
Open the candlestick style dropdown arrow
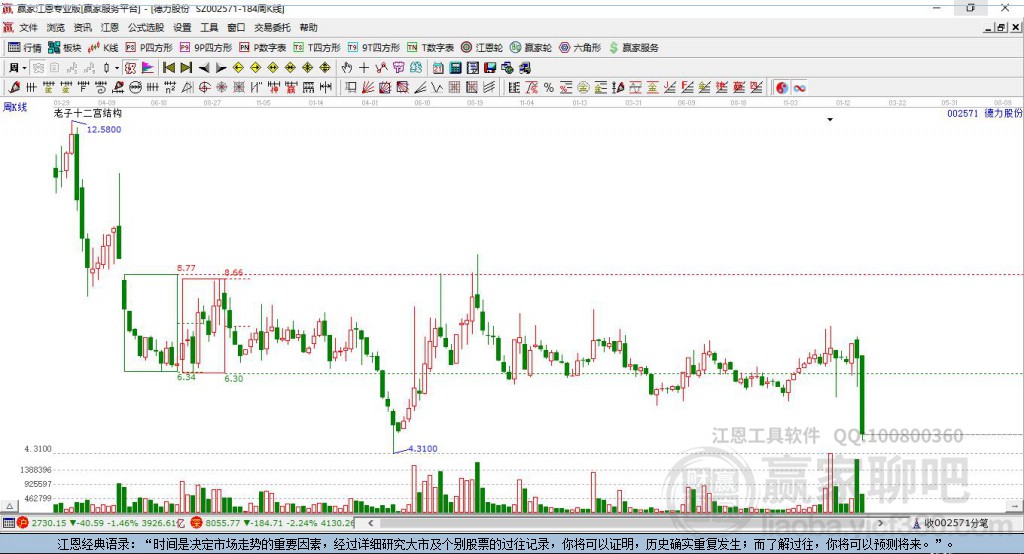click(x=116, y=68)
